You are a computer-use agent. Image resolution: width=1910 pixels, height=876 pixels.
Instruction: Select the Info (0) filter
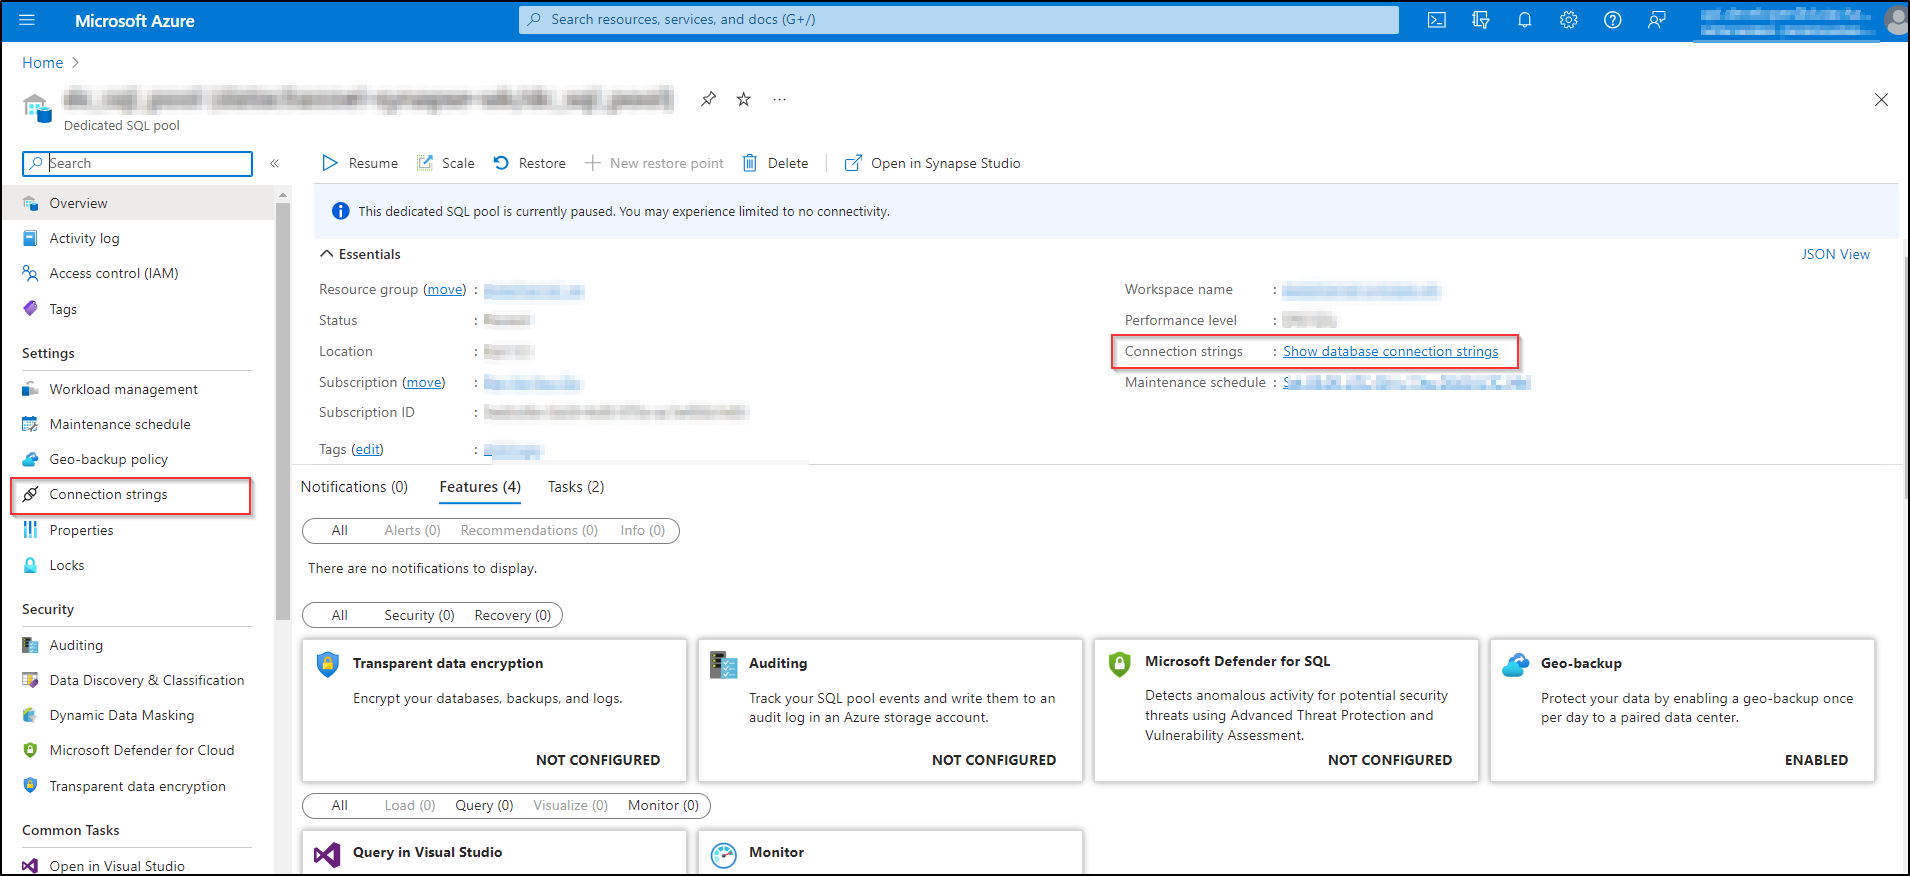tap(642, 530)
